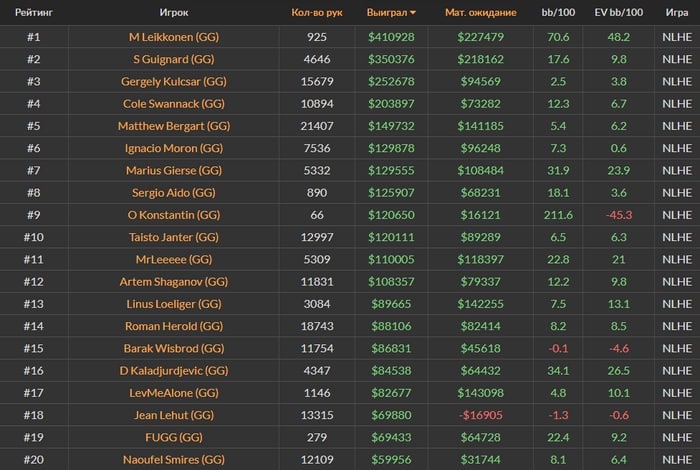Open Artem Shaganov (GG) profile link
The height and width of the screenshot is (470, 700).
173,281
